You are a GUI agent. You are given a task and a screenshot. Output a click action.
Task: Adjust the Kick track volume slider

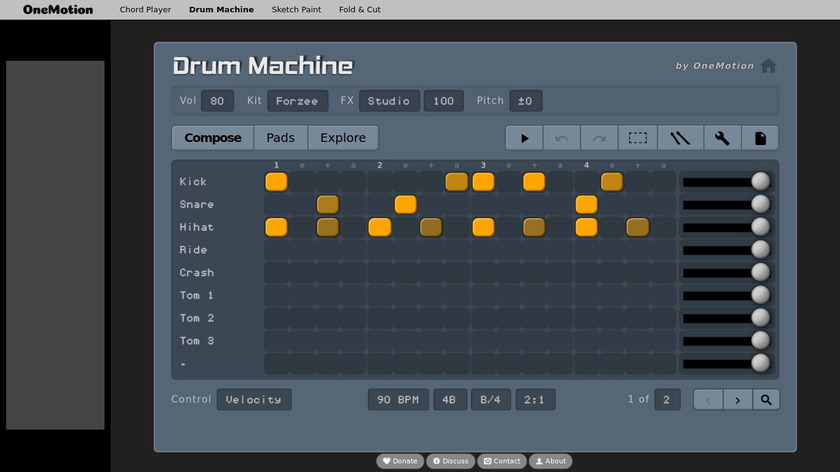[x=760, y=181]
